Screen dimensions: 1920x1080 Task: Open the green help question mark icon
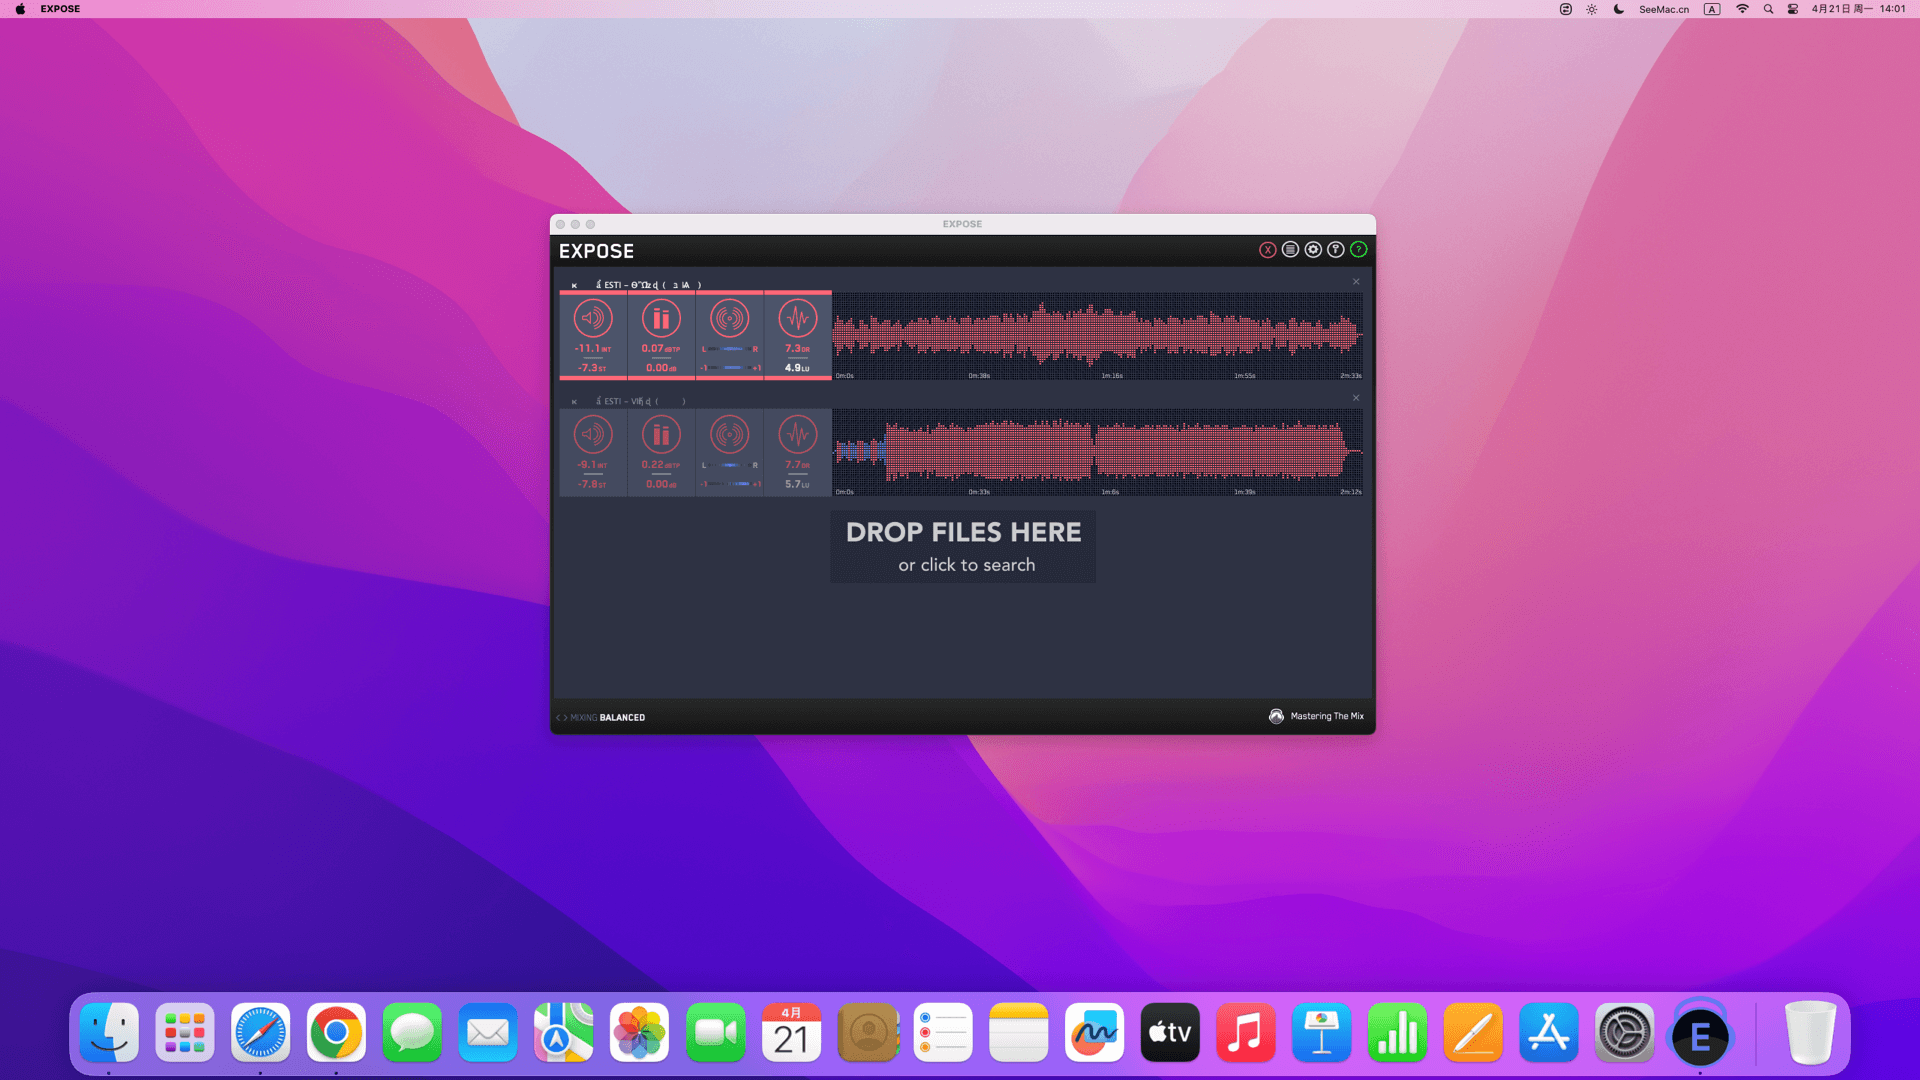click(x=1359, y=250)
